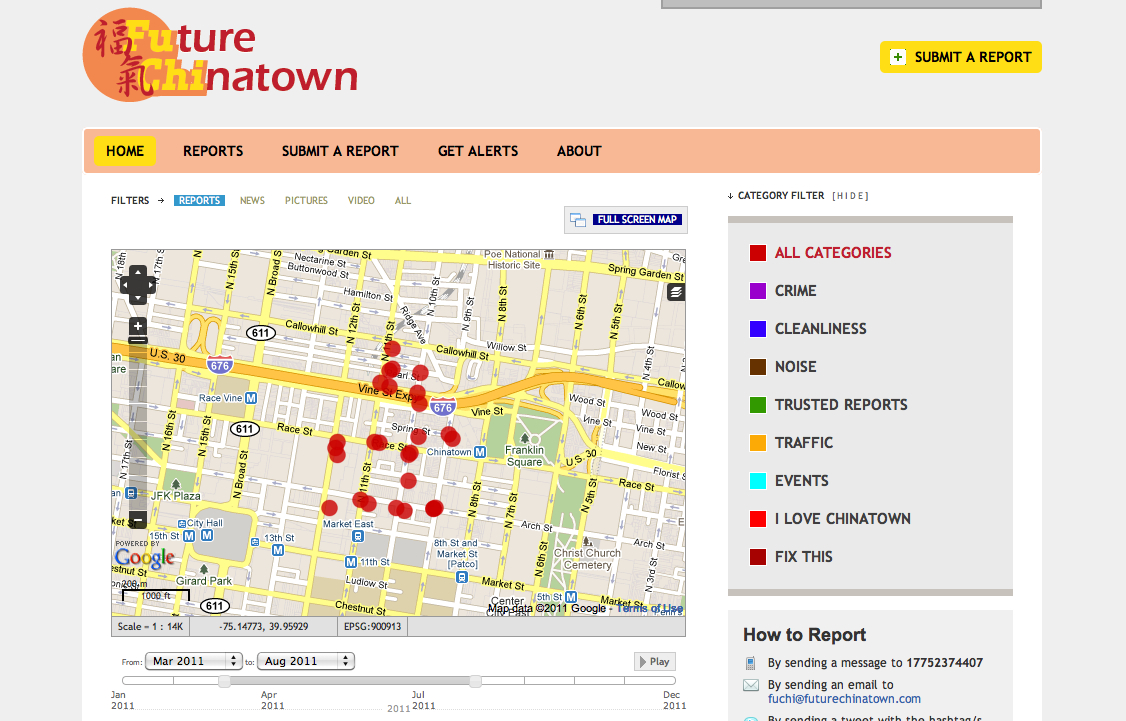Viewport: 1126px width, 721px height.
Task: Click the City Hall transit icon
Action: 182,524
